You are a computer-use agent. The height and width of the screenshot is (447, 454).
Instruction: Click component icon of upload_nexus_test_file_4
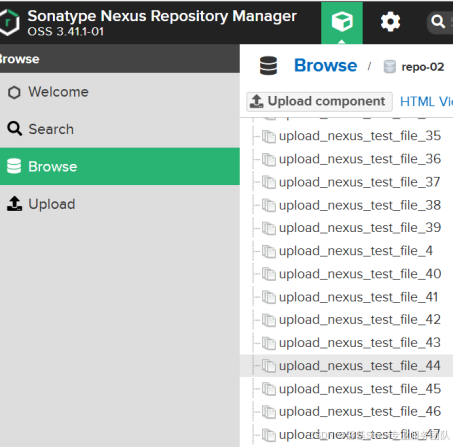(x=269, y=251)
